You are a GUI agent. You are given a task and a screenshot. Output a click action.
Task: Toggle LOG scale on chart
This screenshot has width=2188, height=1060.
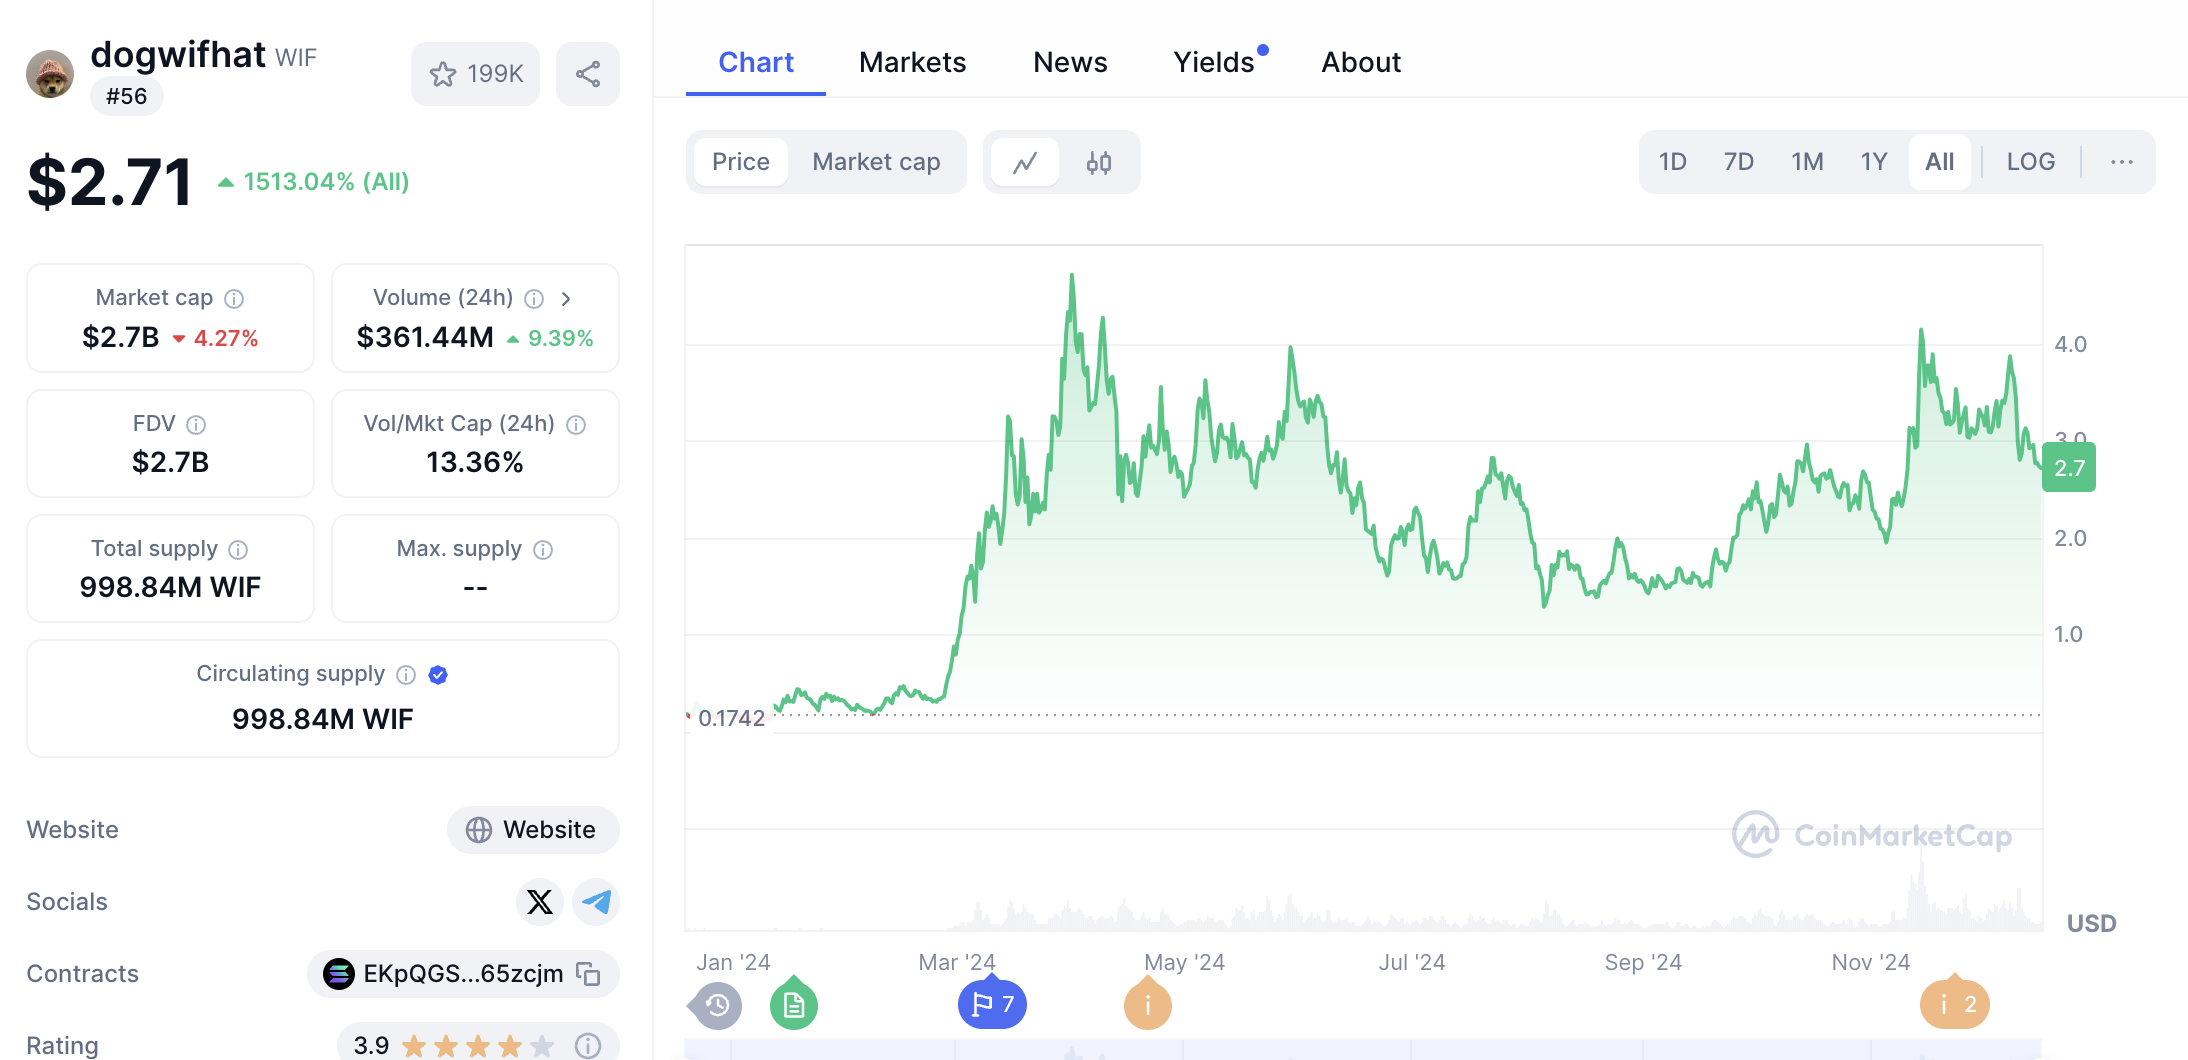pos(2031,162)
